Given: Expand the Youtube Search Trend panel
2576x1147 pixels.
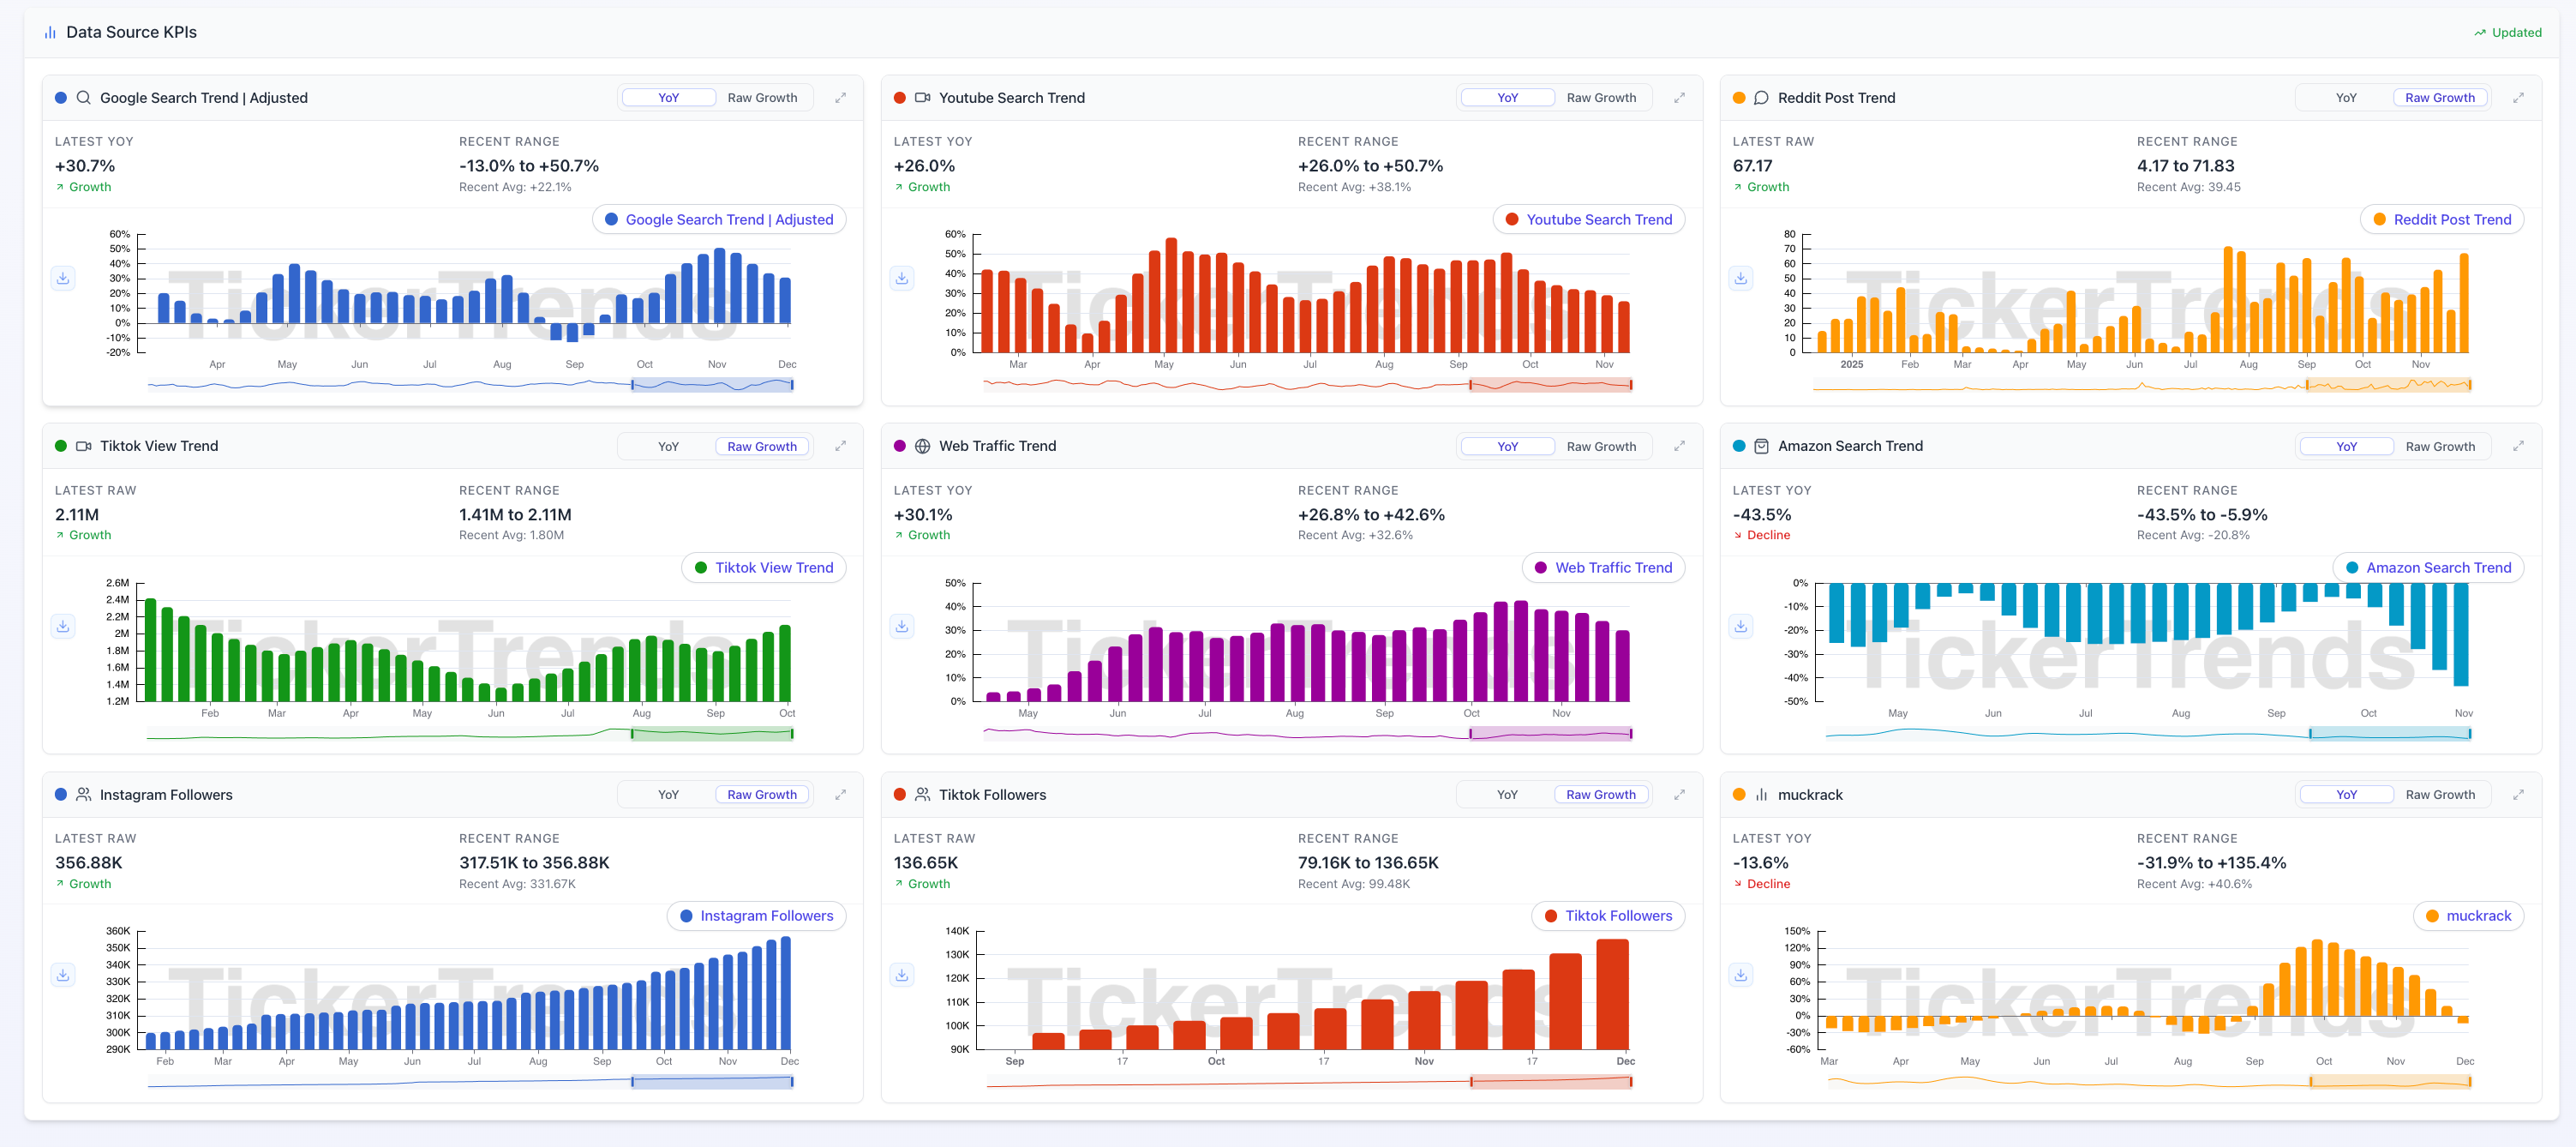Looking at the screenshot, I should [x=1679, y=98].
